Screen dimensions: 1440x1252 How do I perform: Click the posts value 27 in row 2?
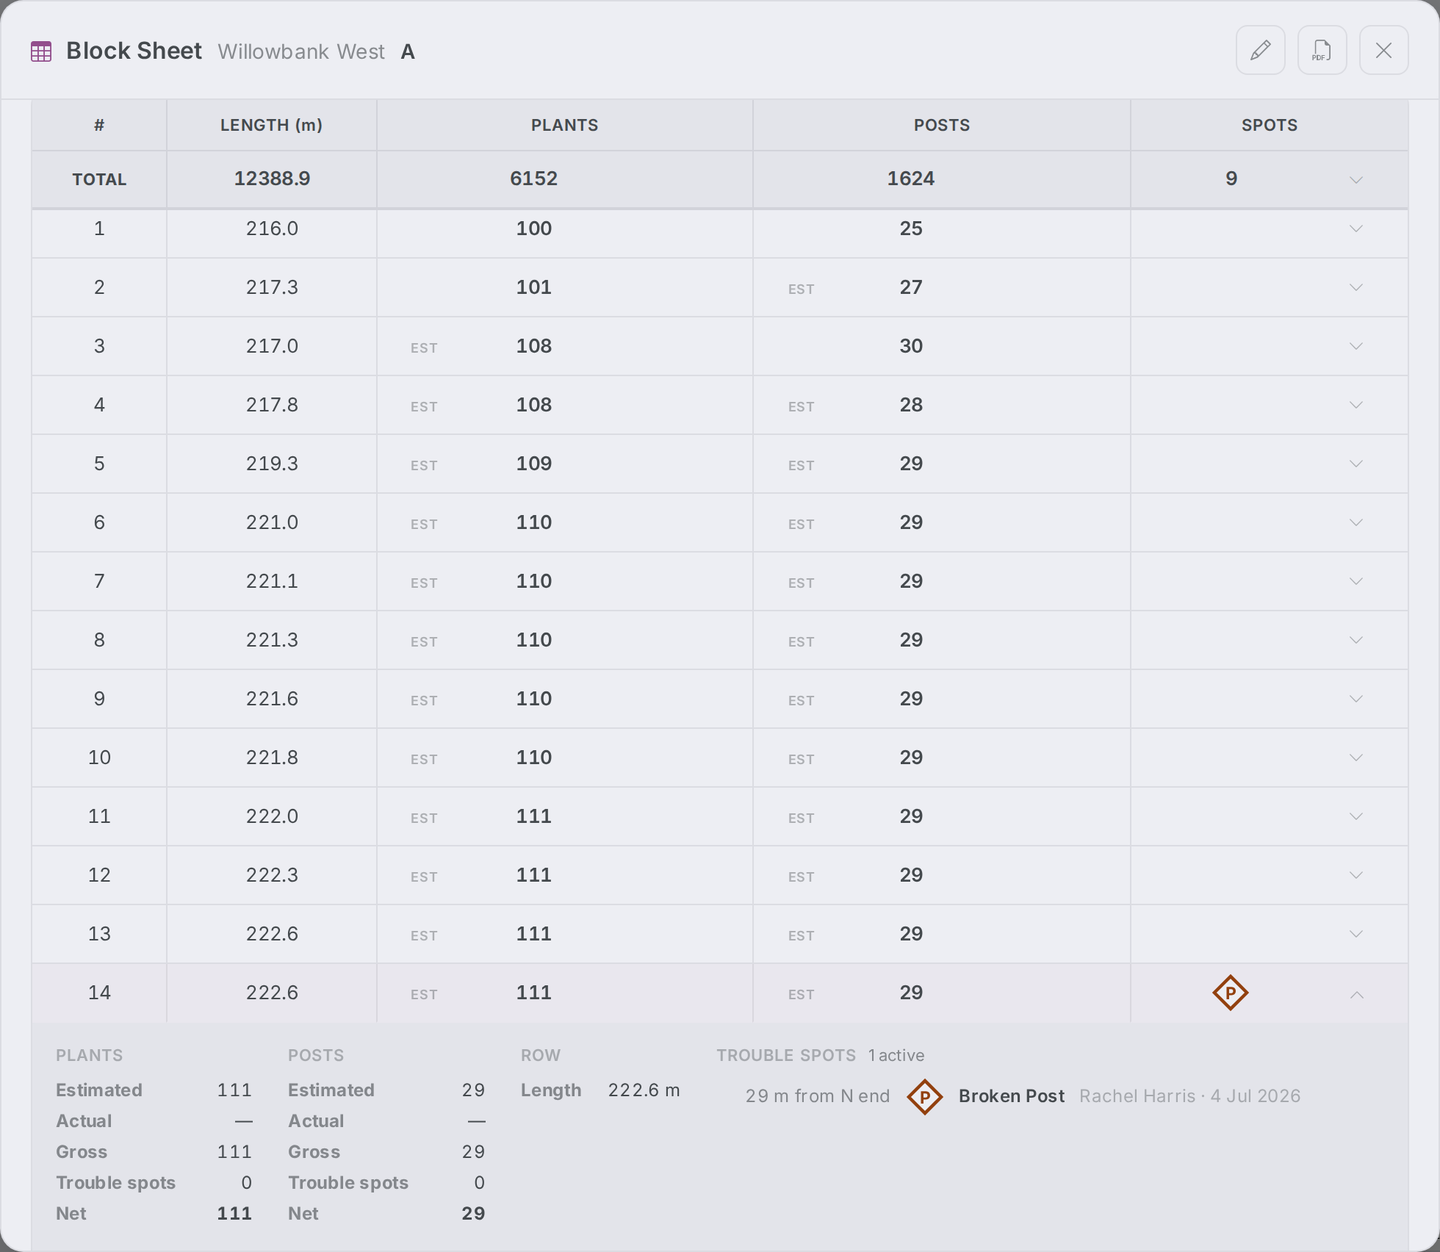click(x=911, y=288)
